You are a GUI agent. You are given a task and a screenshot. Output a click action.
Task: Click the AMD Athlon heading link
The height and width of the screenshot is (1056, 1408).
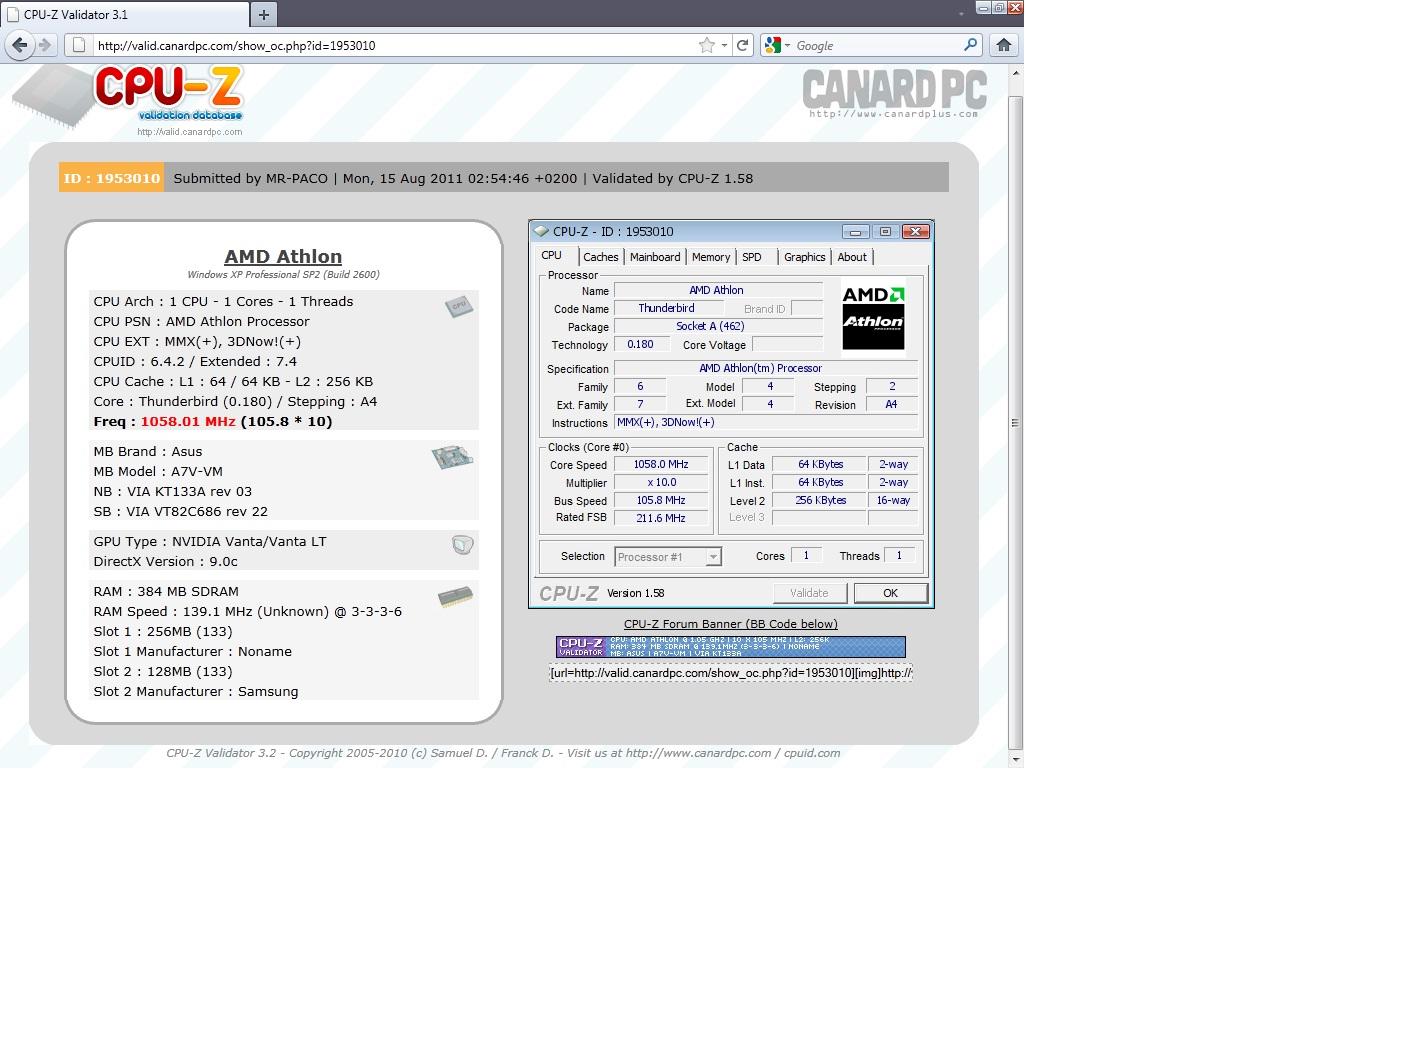283,257
